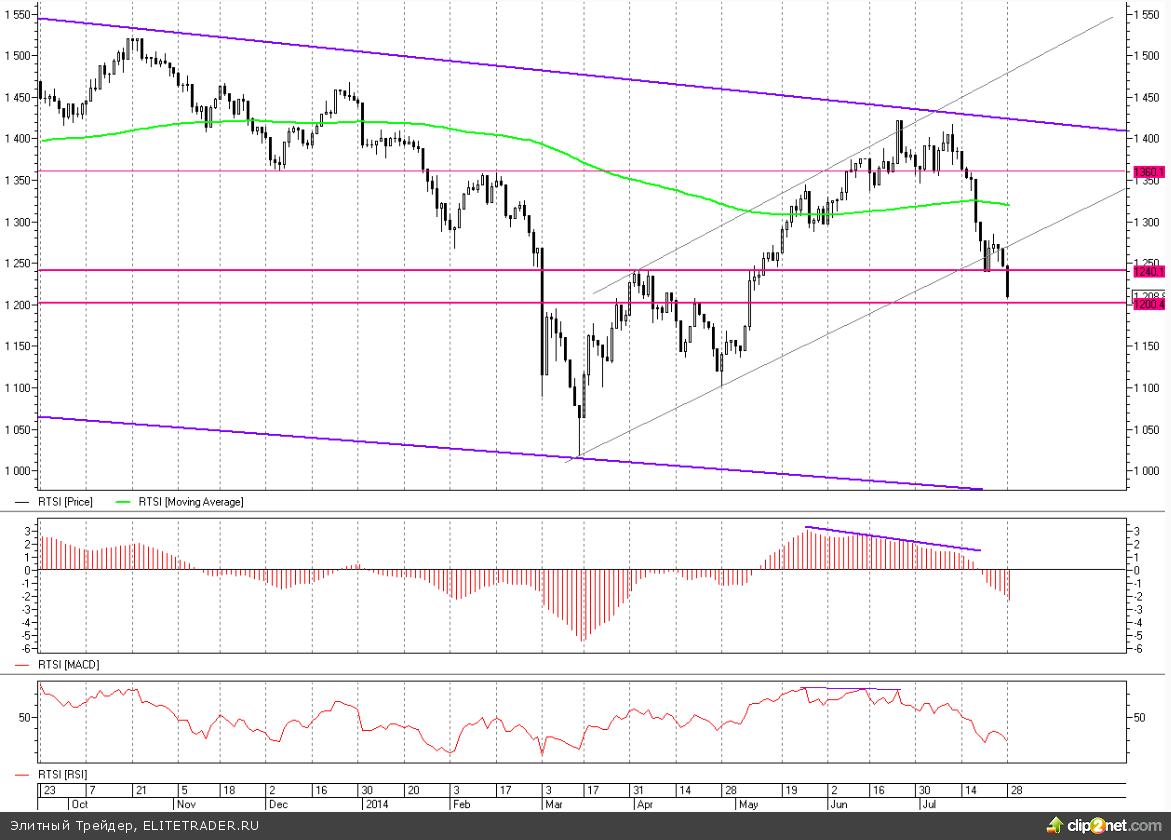This screenshot has width=1171, height=840.
Task: Select the 1360.1 pink price level tag
Action: (1148, 172)
